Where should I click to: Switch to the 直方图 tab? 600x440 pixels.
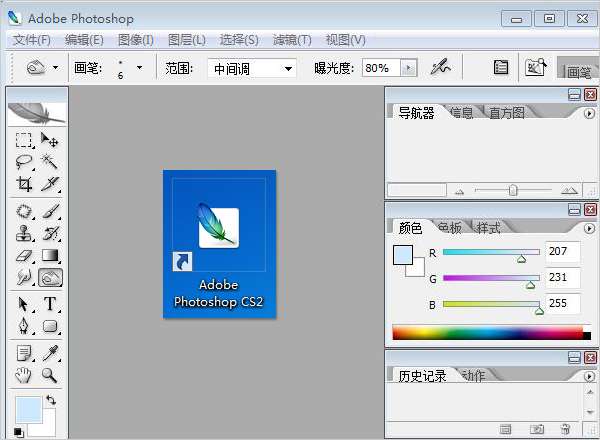[x=506, y=113]
